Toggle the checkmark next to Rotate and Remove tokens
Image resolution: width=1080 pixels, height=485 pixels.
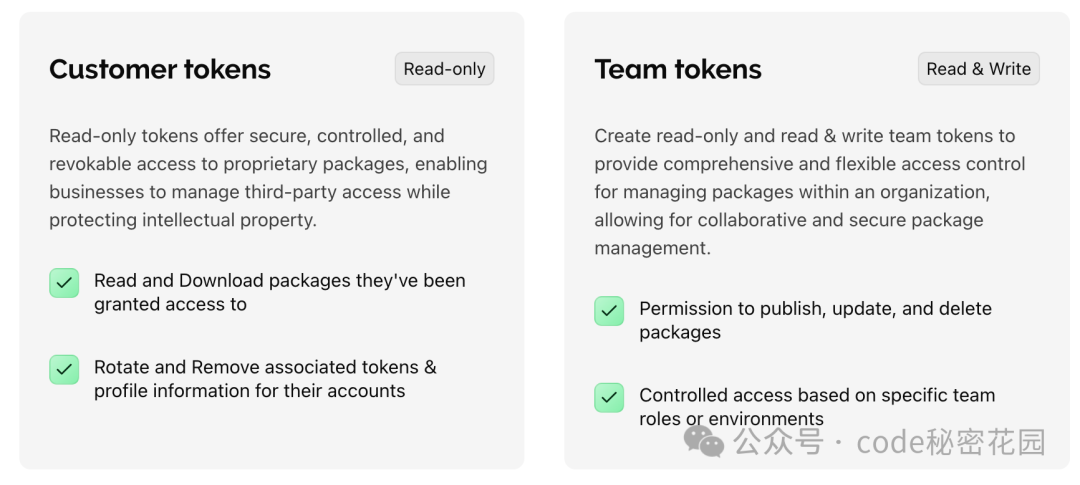click(64, 369)
